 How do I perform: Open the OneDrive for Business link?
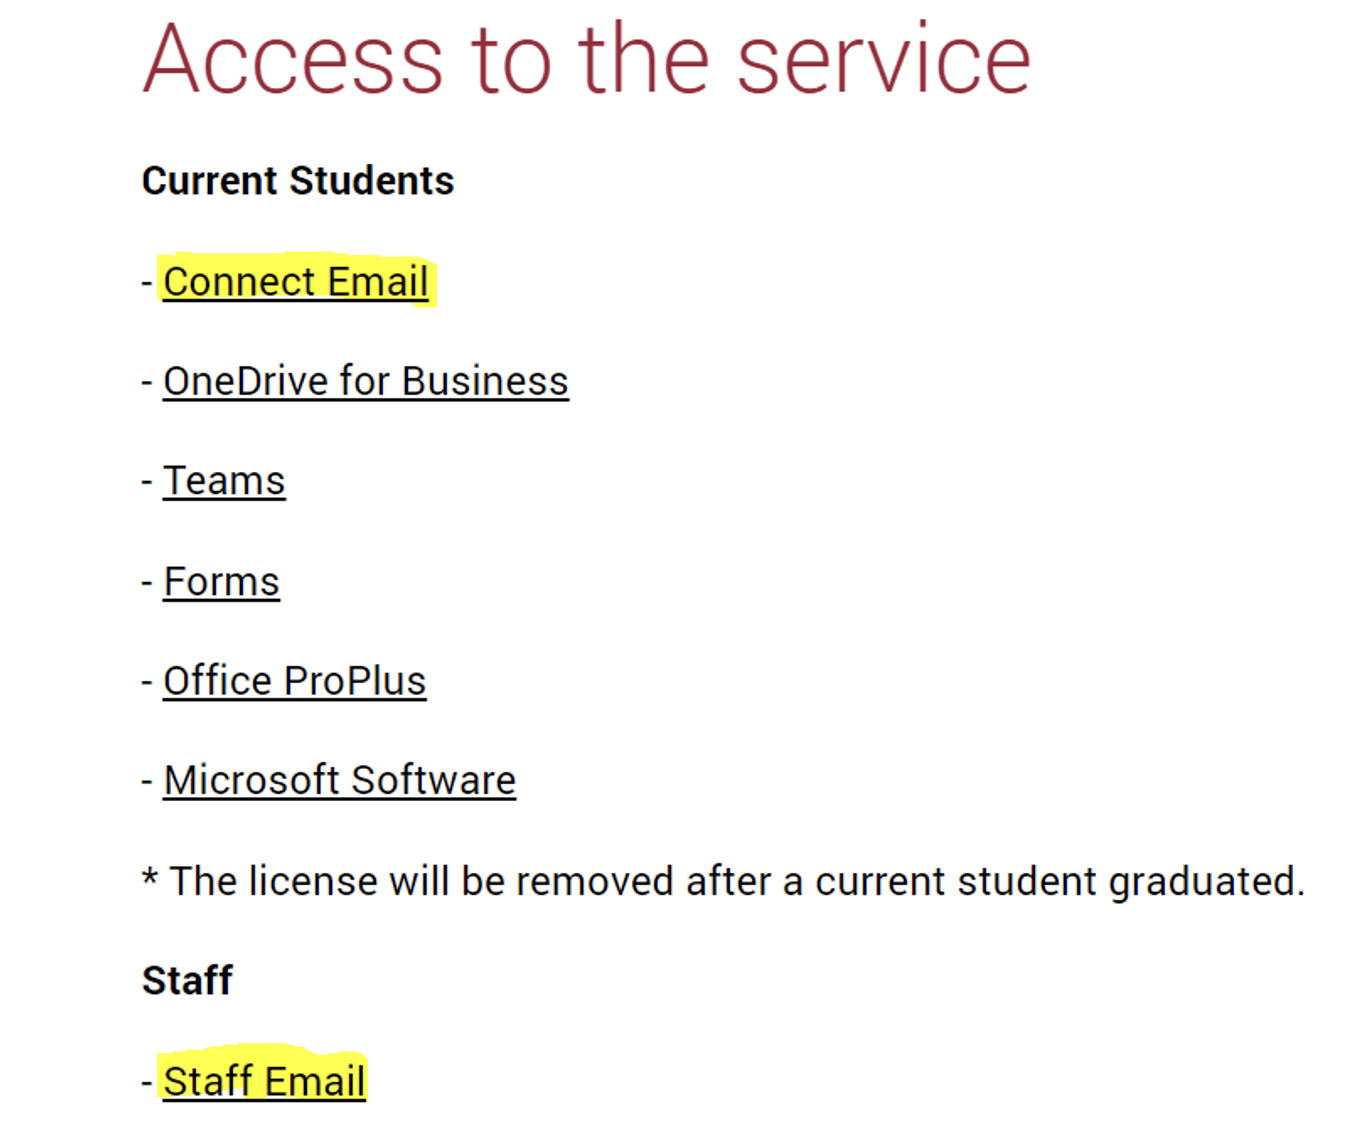[366, 382]
